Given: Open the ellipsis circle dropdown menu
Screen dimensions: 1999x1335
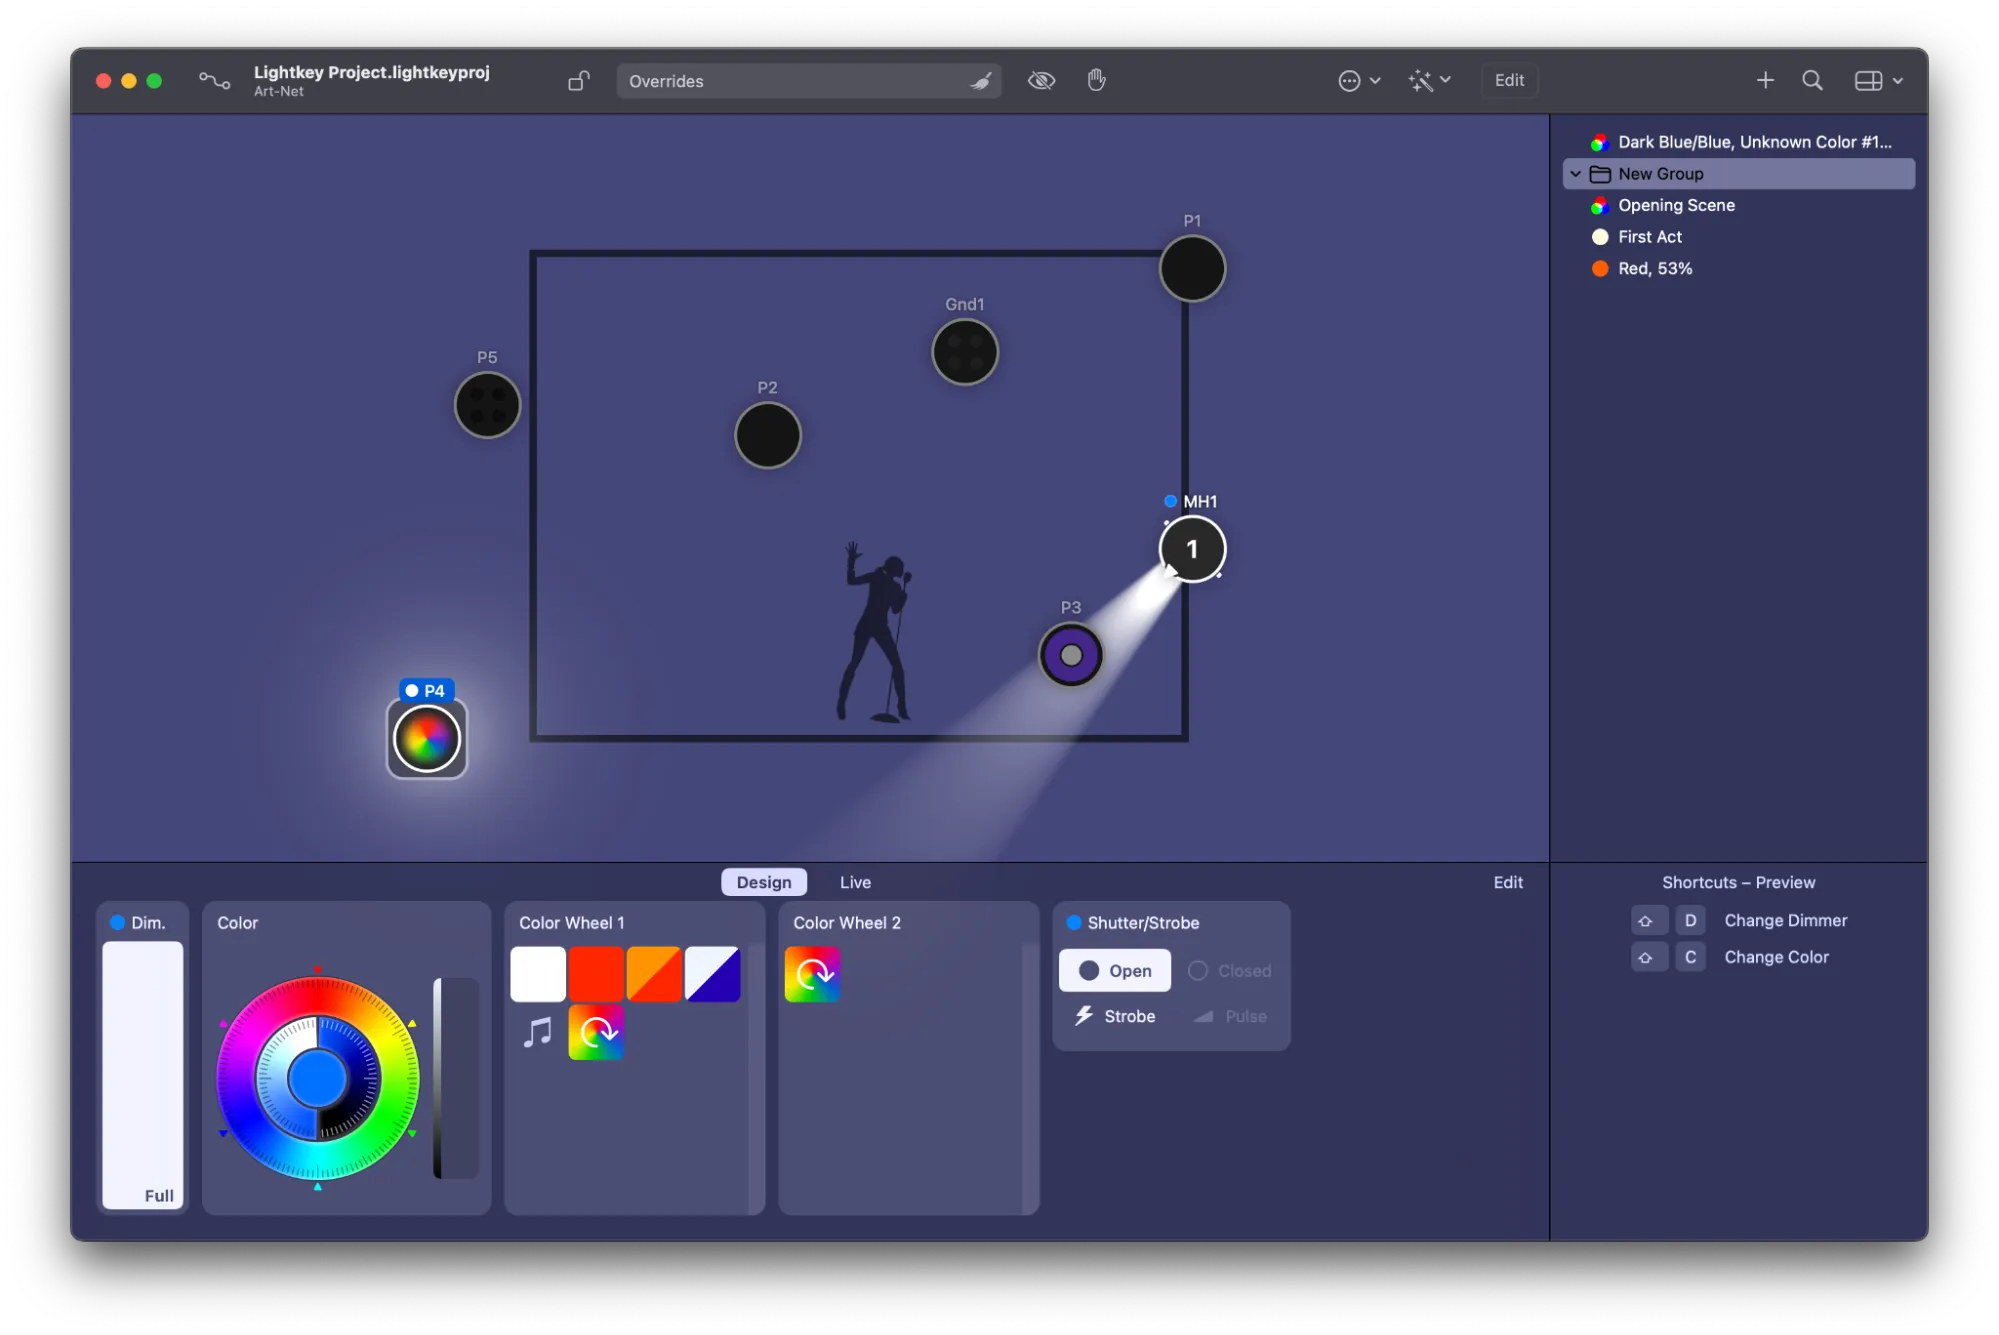Looking at the screenshot, I should pyautogui.click(x=1359, y=81).
